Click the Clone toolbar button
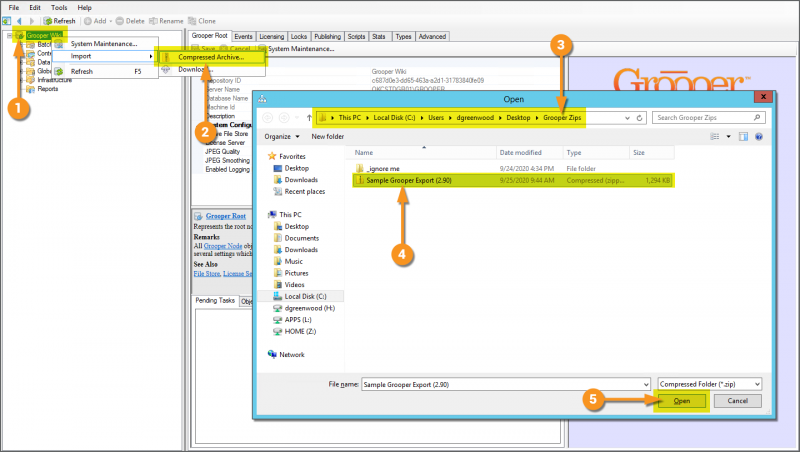This screenshot has height=452, width=800. pyautogui.click(x=202, y=21)
